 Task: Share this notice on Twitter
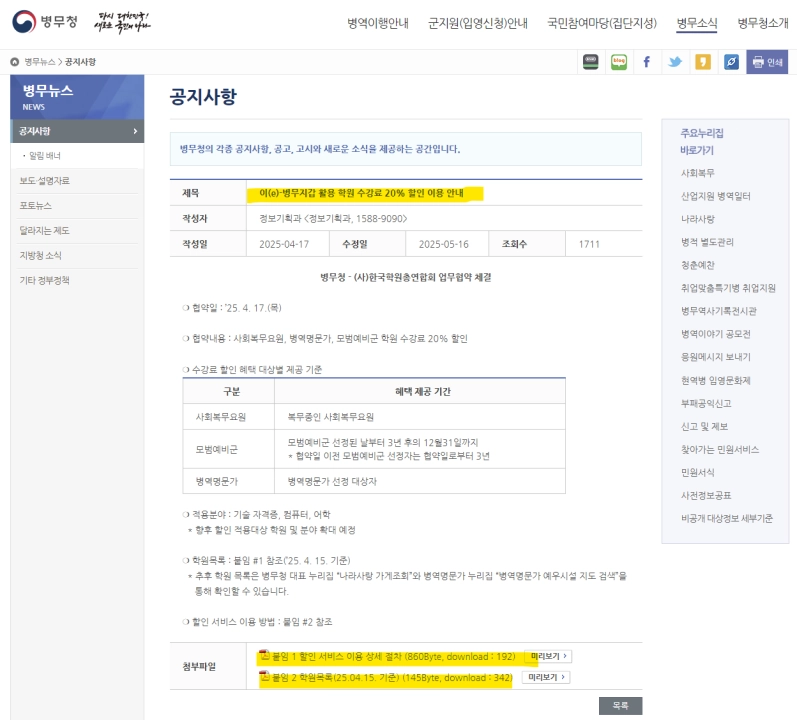click(675, 62)
